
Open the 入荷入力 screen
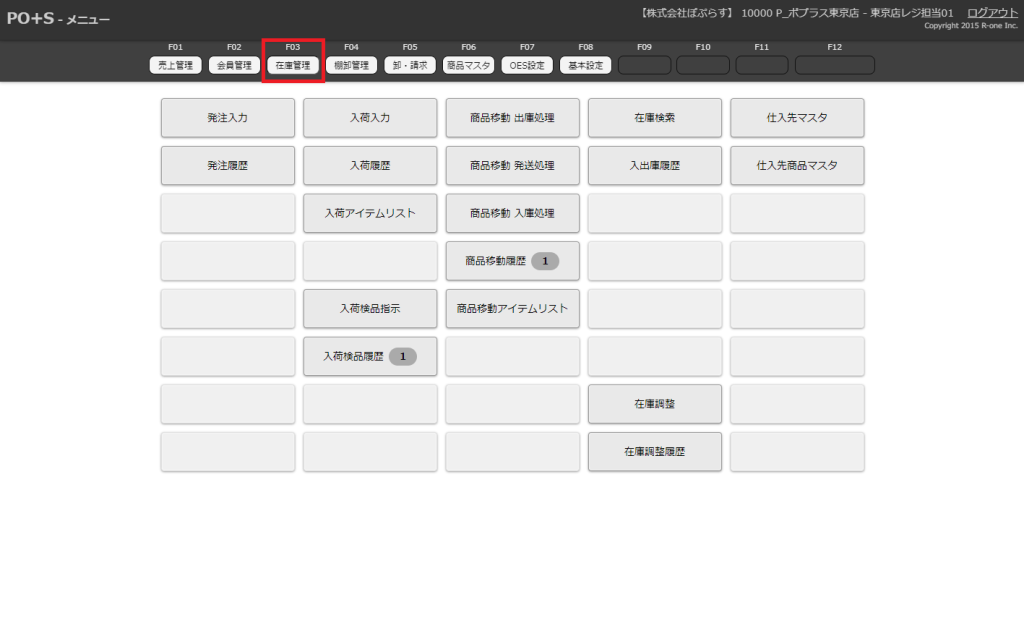coord(370,118)
